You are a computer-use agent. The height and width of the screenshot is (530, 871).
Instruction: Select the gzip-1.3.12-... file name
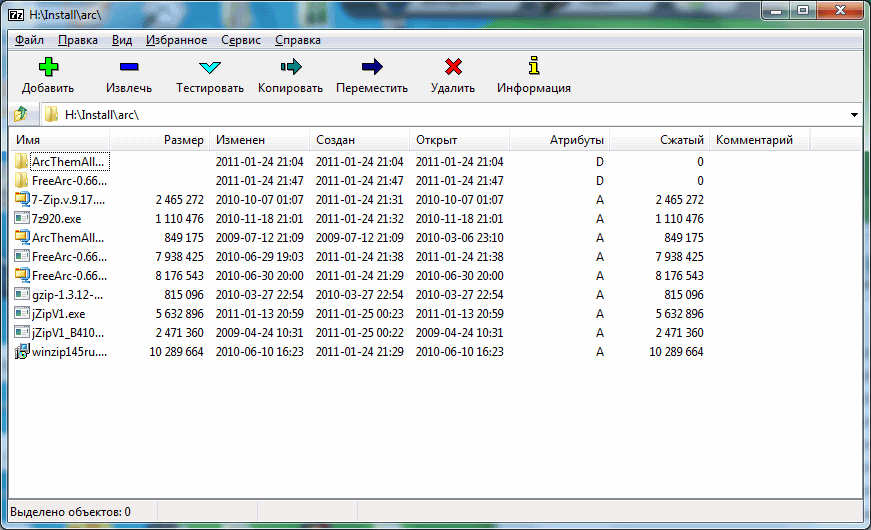point(67,295)
